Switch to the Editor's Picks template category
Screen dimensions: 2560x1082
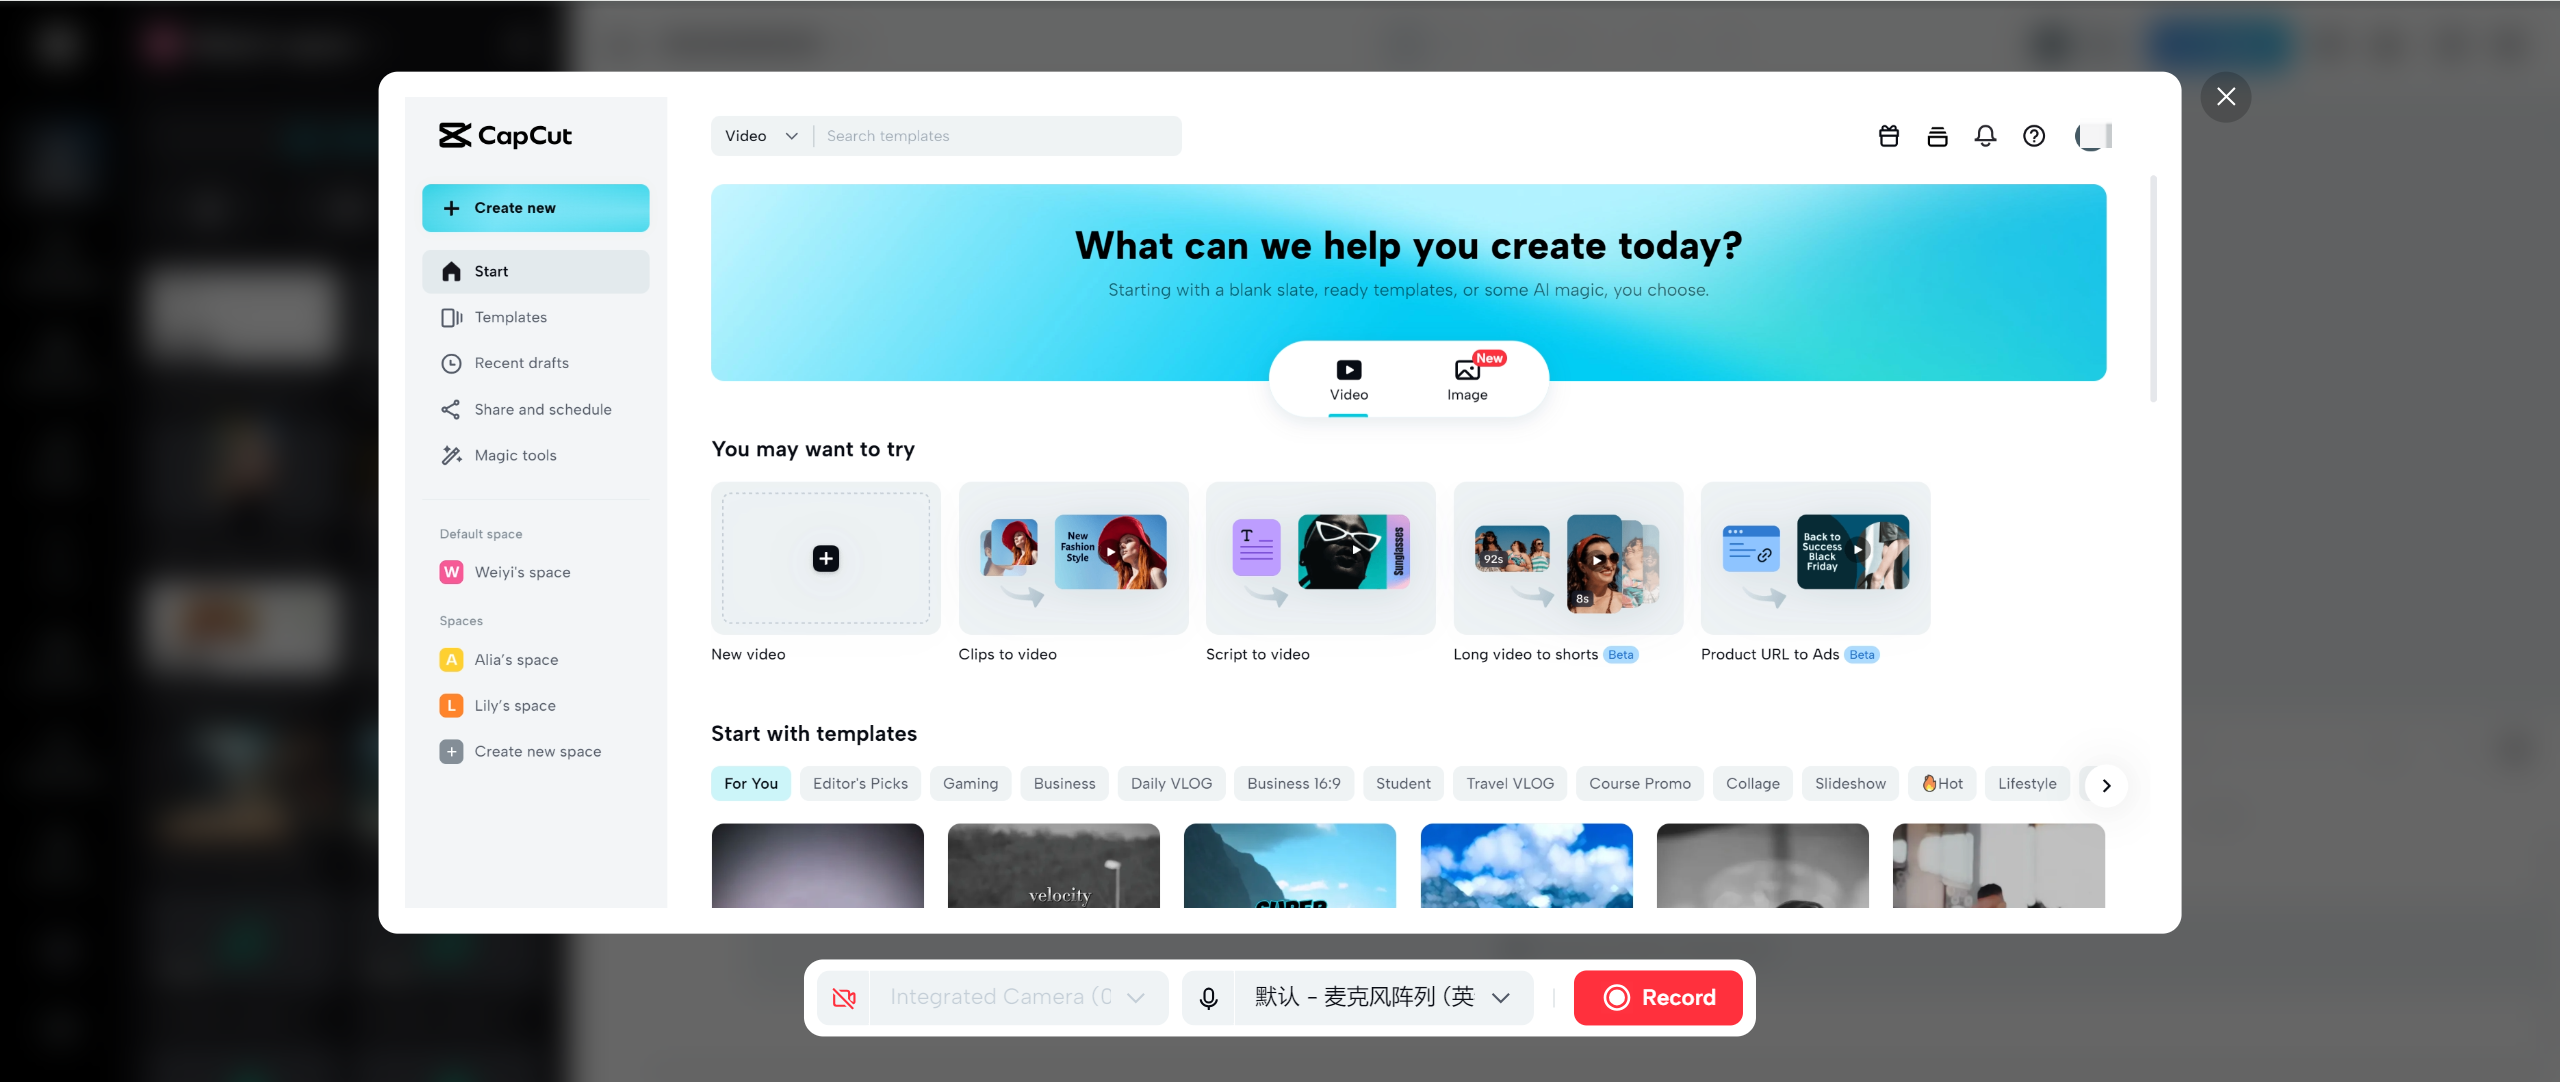pos(860,783)
